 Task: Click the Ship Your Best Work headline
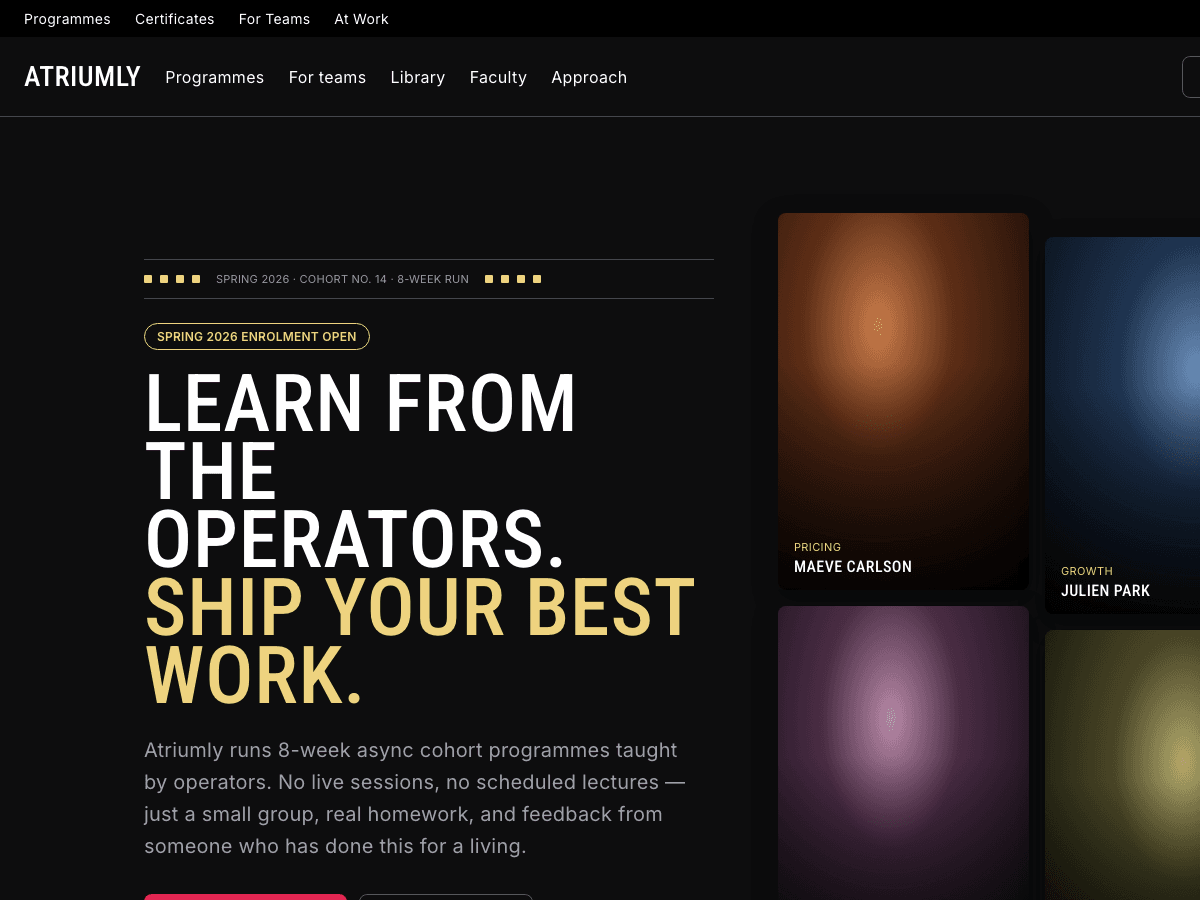[x=420, y=642]
